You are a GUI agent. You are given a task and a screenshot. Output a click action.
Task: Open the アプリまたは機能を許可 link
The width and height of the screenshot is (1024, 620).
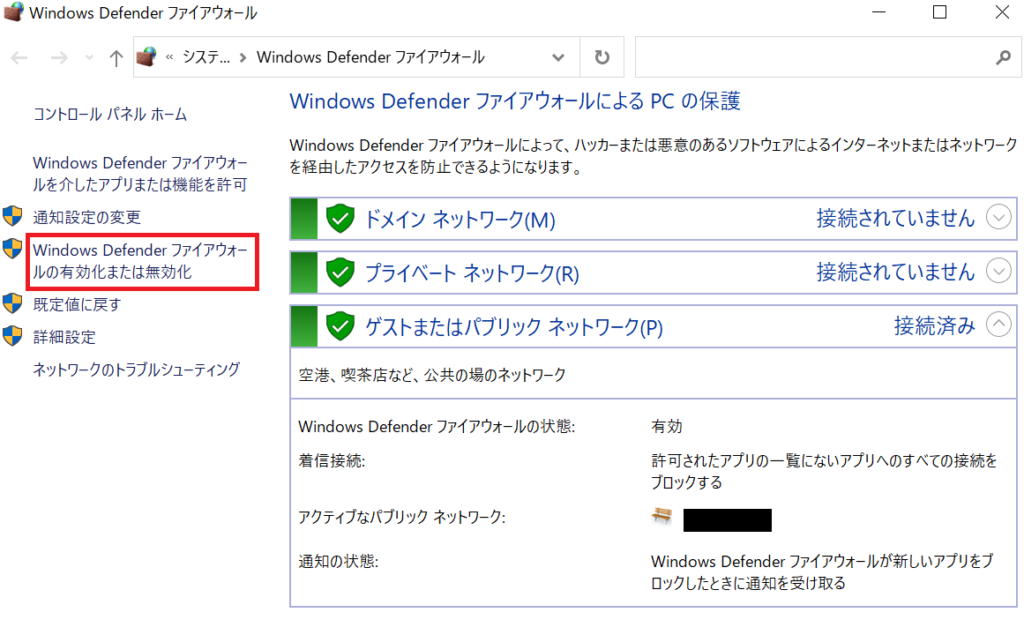click(x=140, y=173)
